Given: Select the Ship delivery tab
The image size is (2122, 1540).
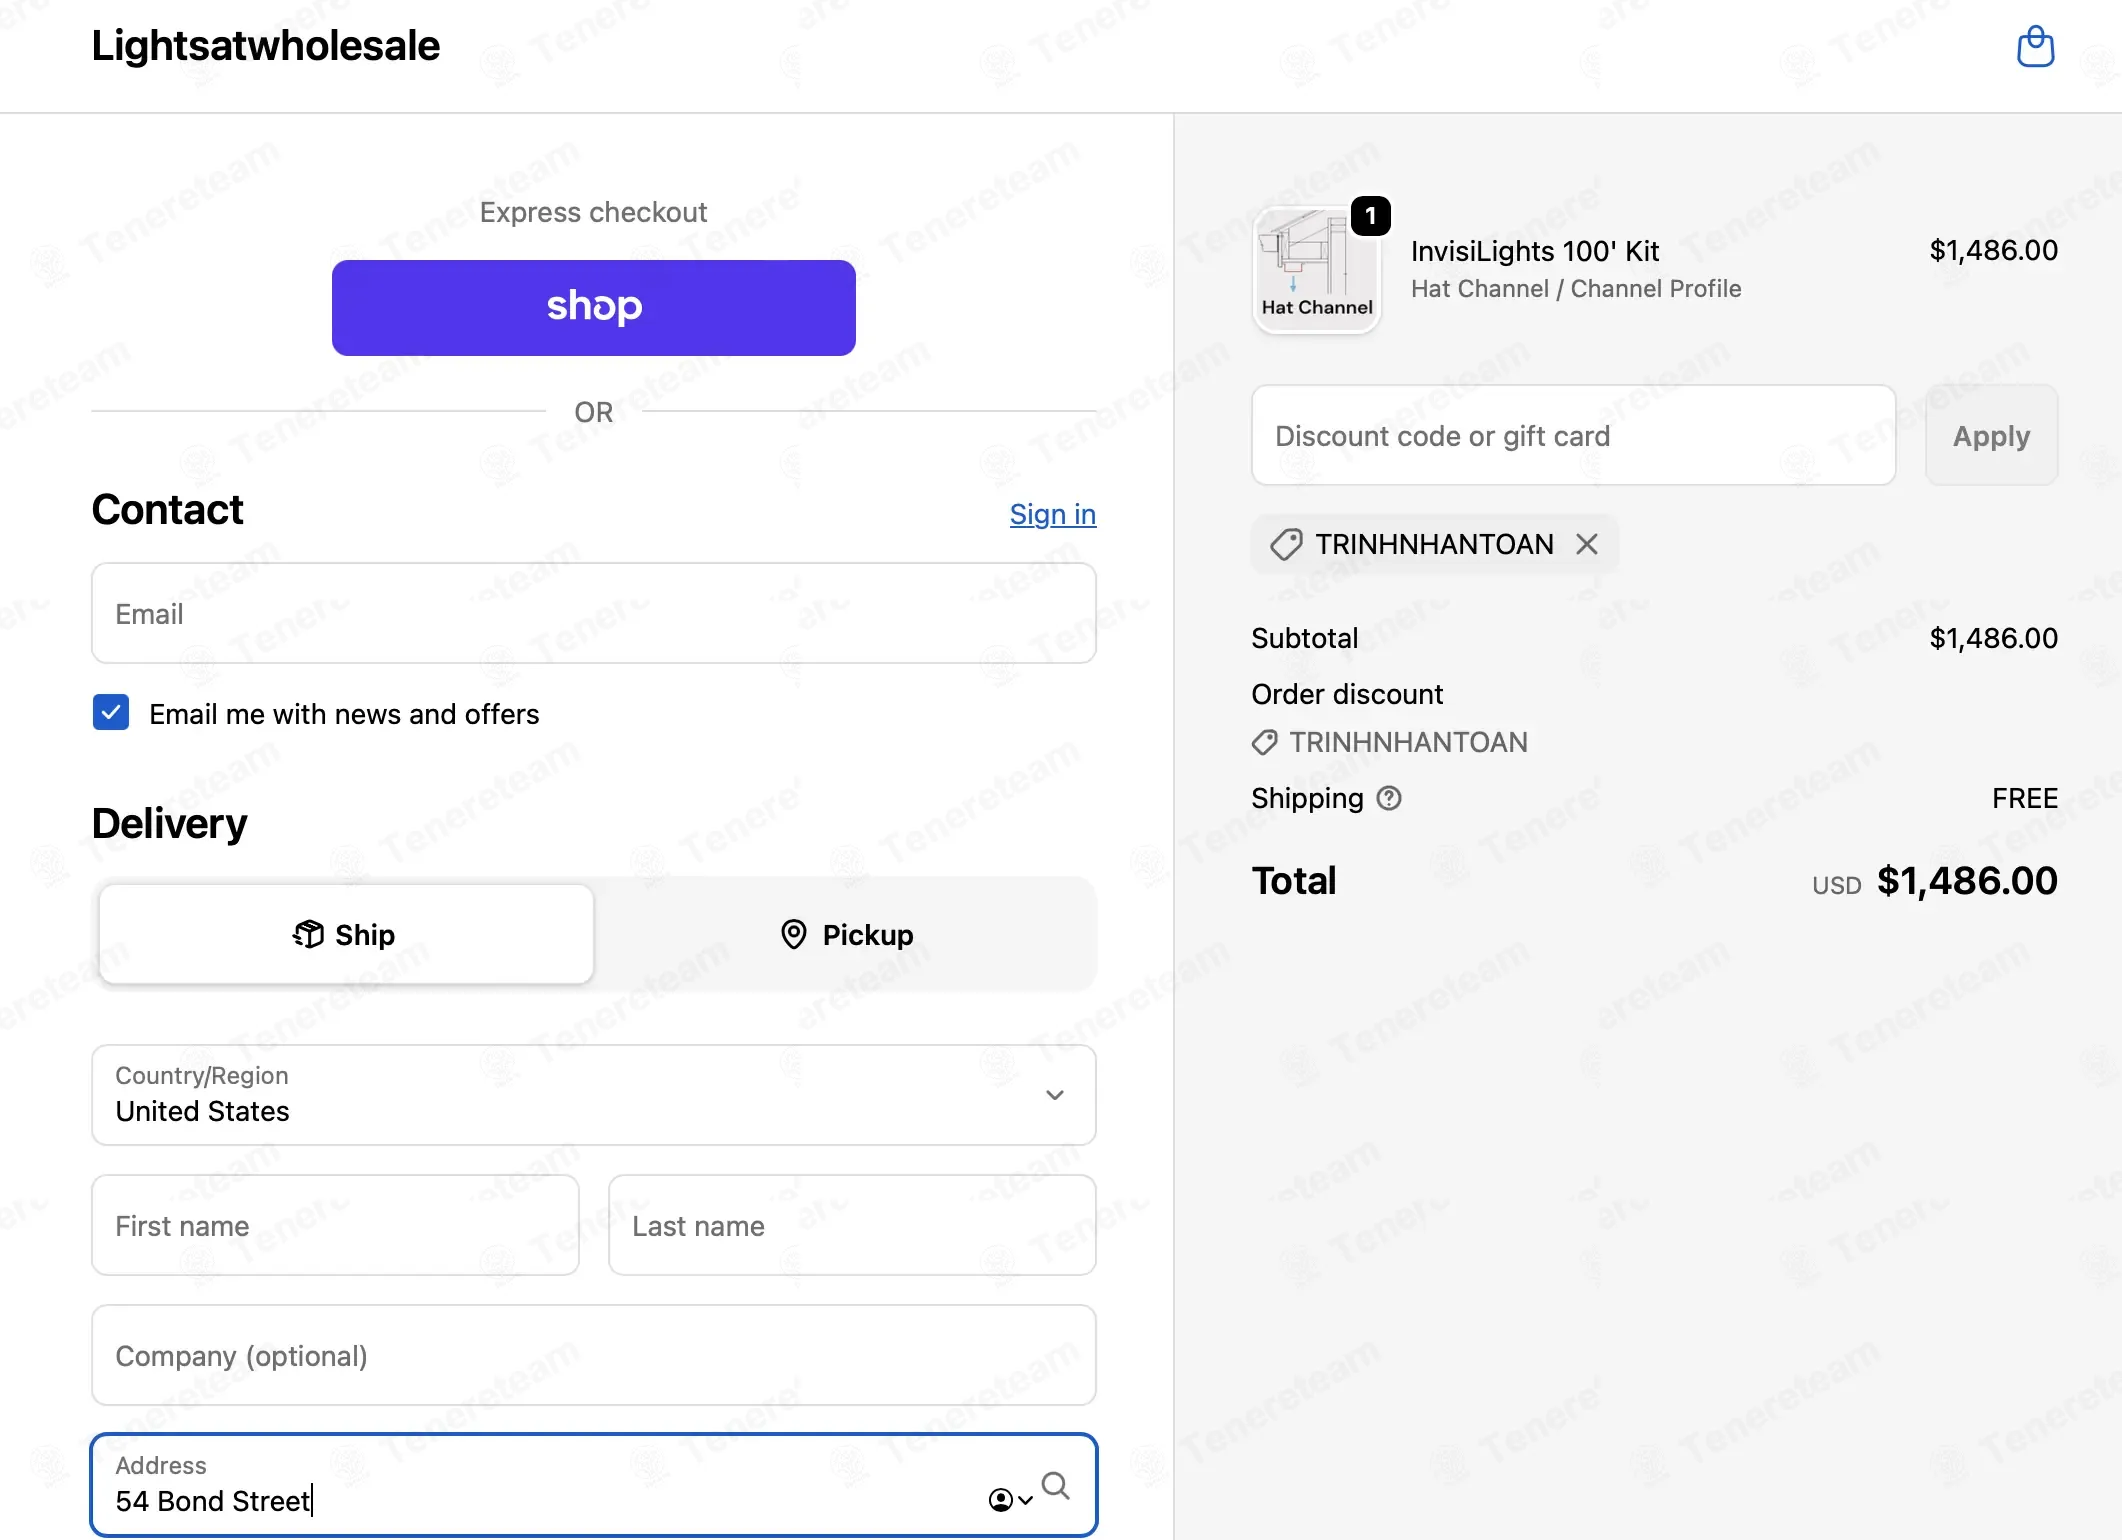Looking at the screenshot, I should (x=346, y=935).
